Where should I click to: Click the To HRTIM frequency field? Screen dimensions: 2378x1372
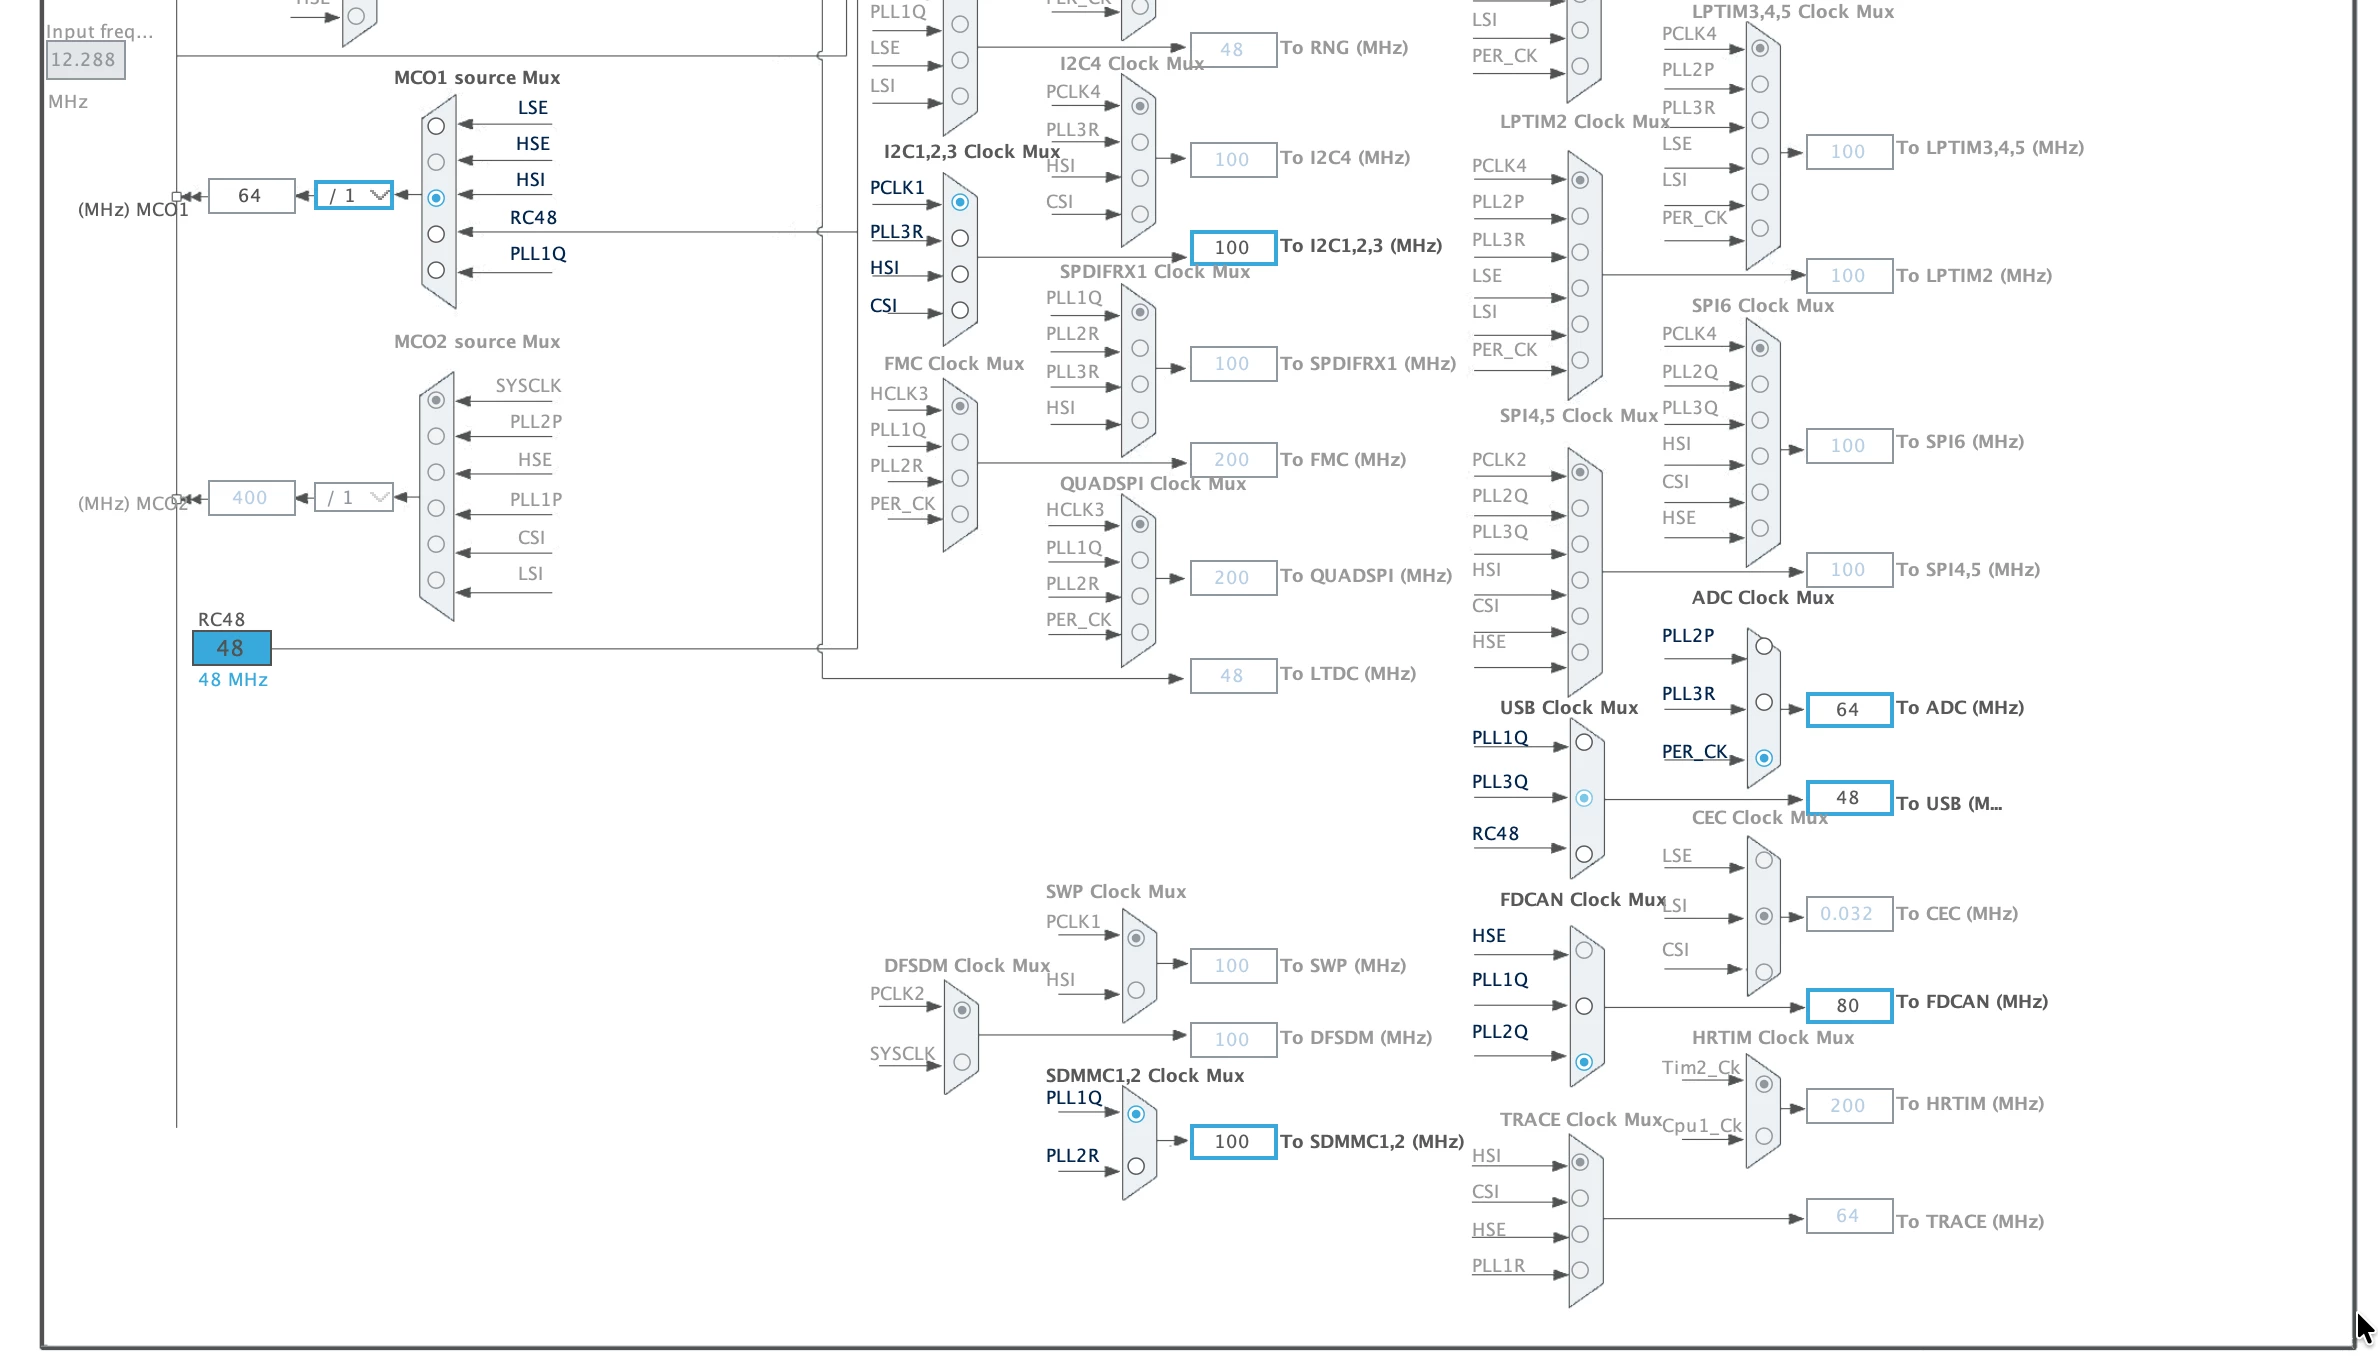(x=1849, y=1105)
